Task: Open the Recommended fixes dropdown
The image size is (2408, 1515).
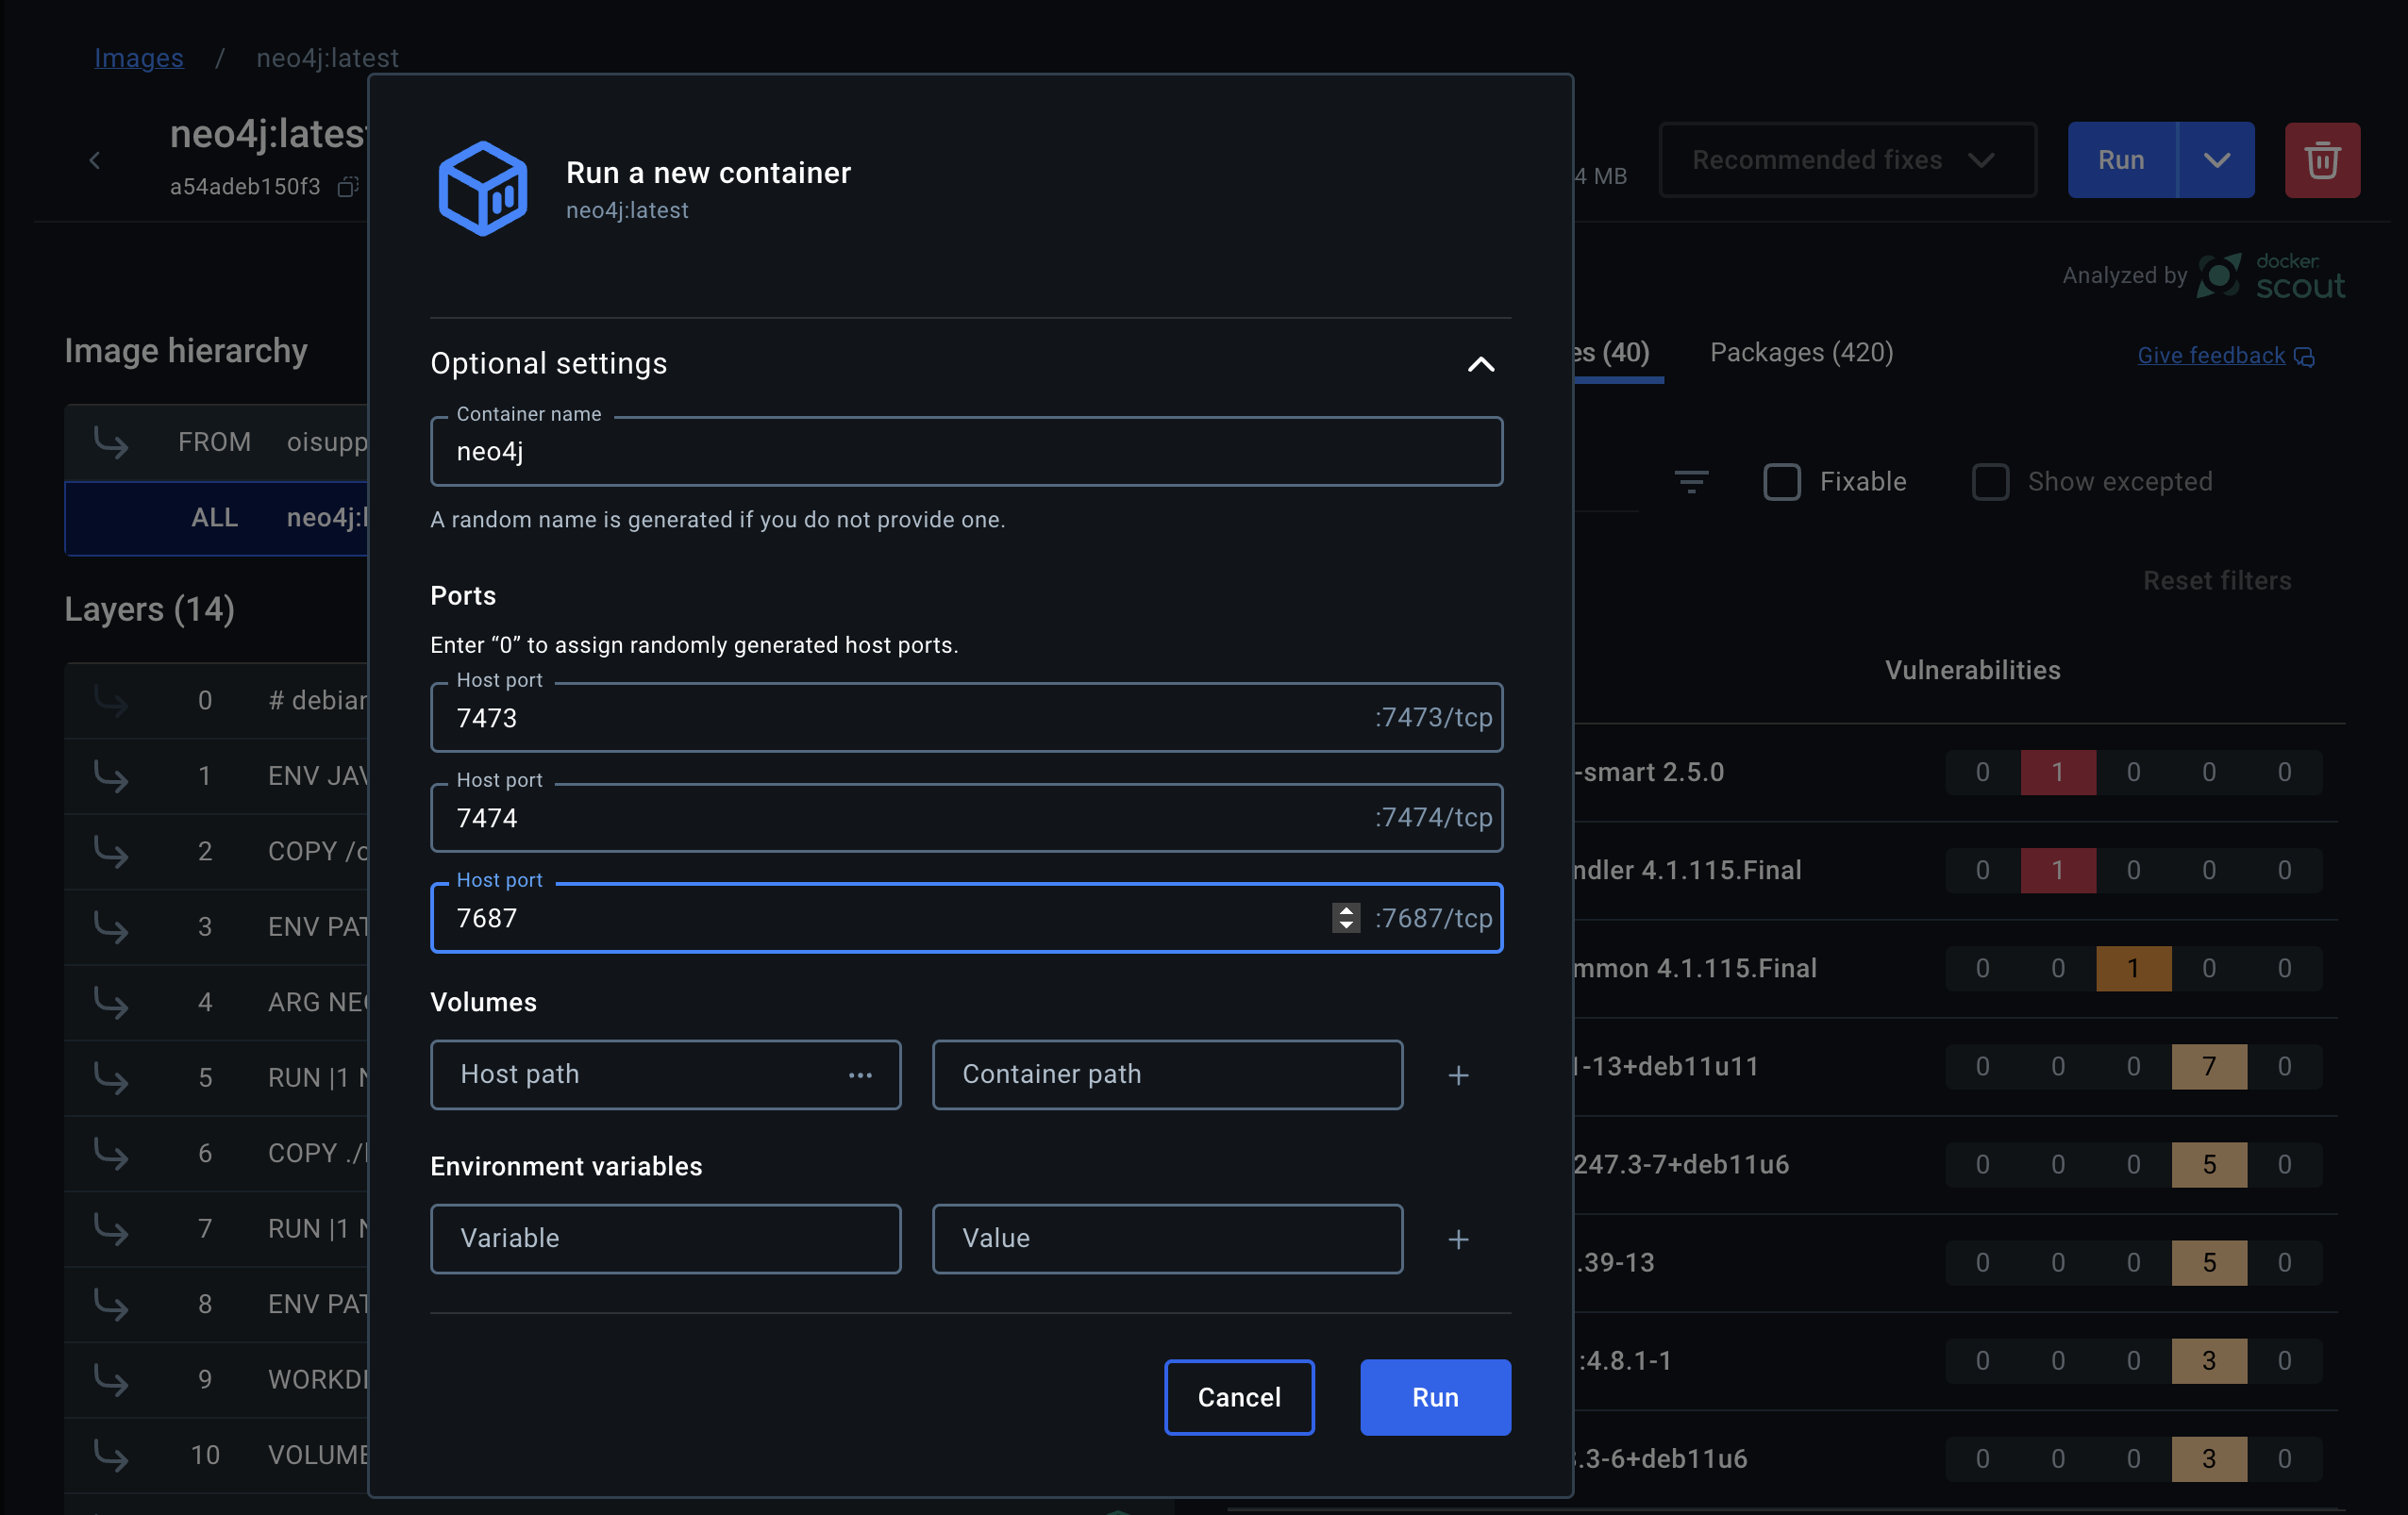Action: pyautogui.click(x=1847, y=160)
